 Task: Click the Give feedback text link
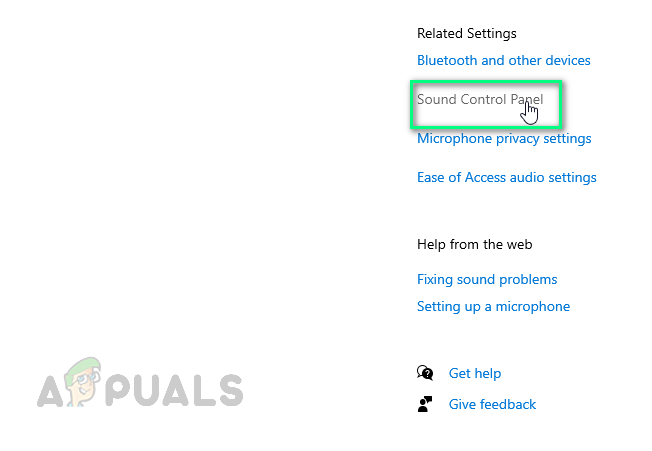pyautogui.click(x=492, y=404)
